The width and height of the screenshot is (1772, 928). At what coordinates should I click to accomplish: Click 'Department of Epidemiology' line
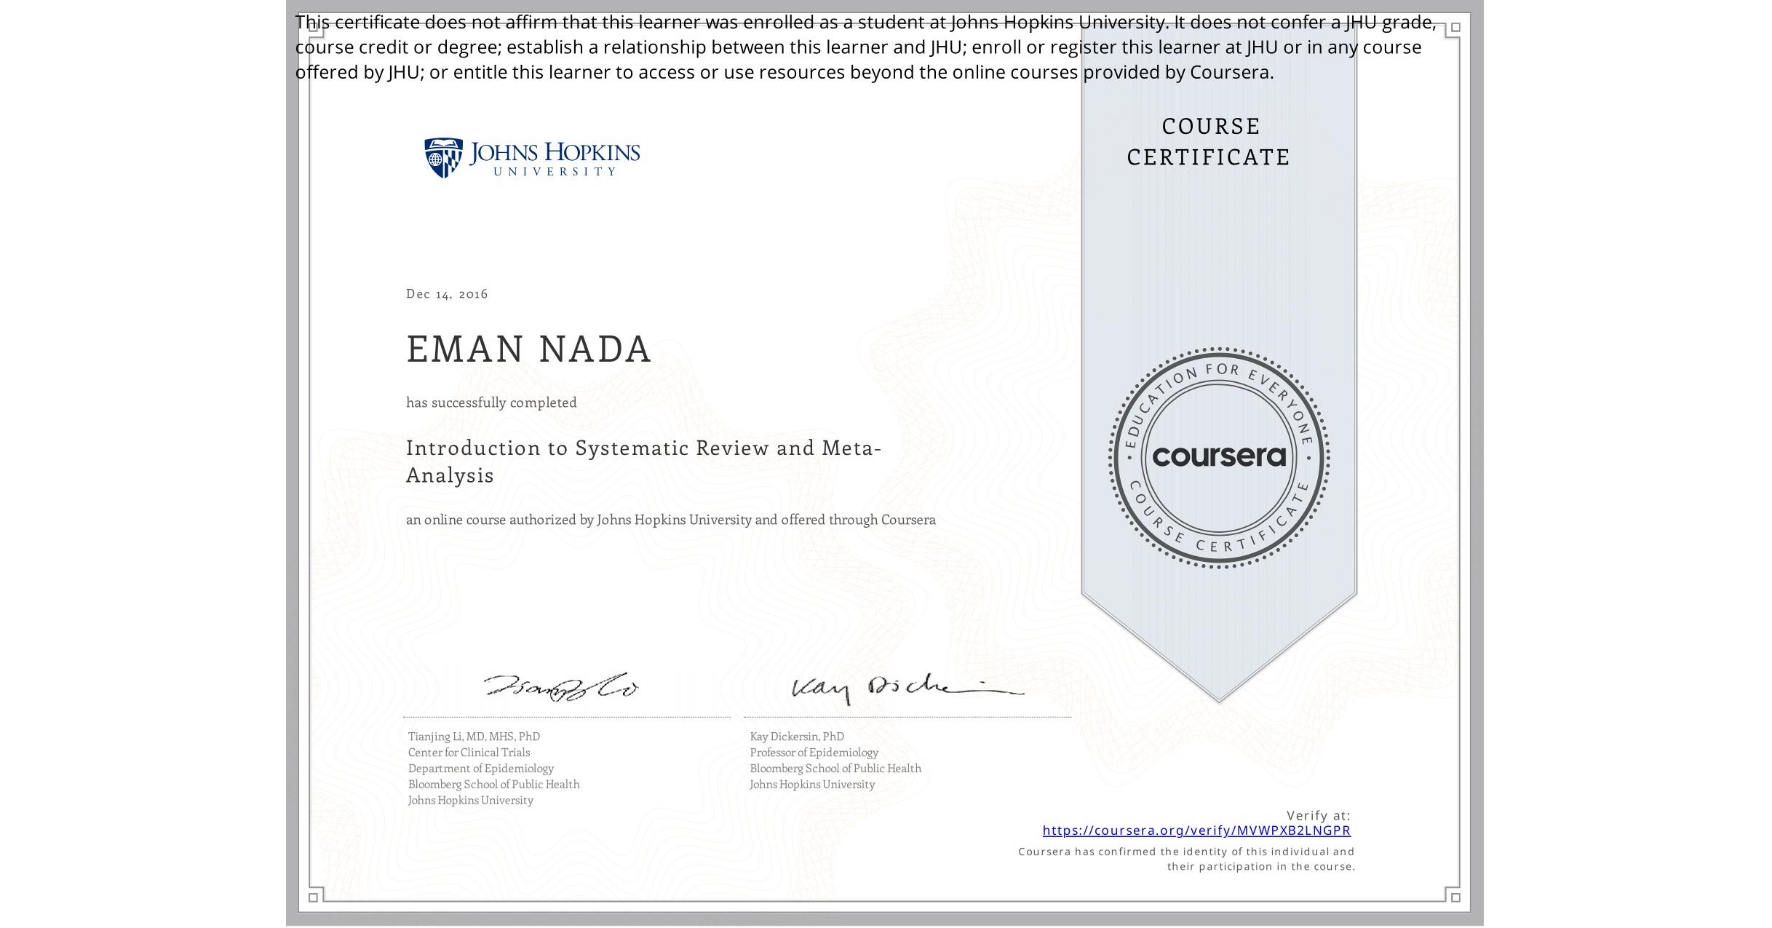pyautogui.click(x=481, y=769)
